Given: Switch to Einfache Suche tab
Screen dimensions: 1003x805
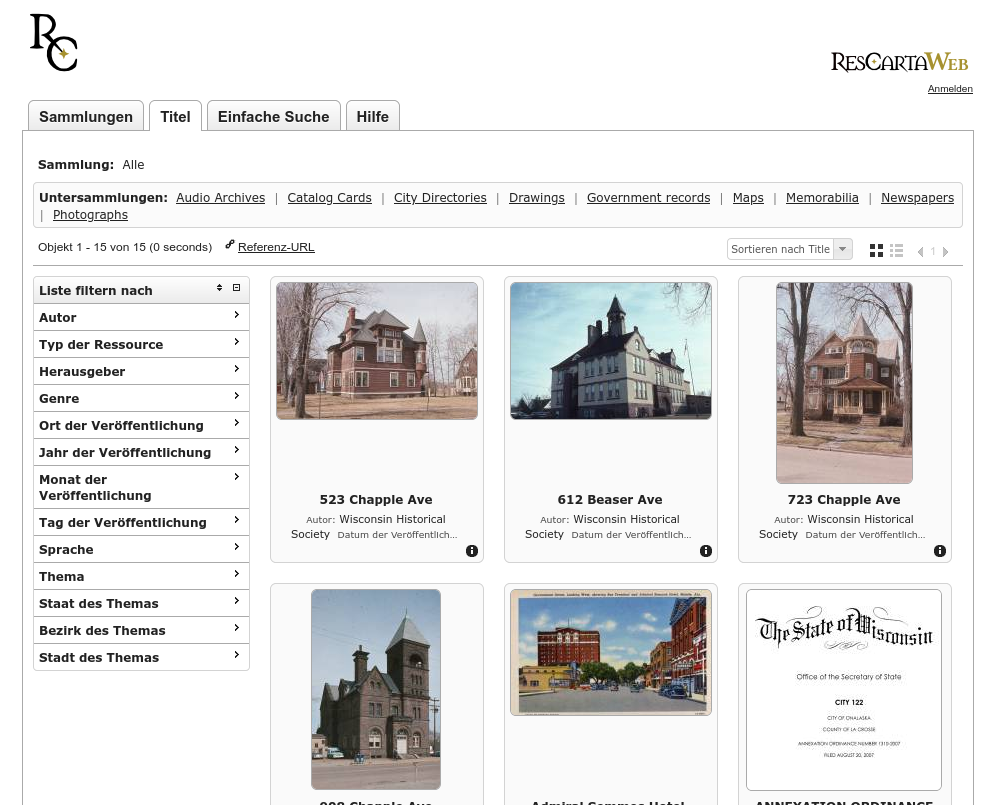Looking at the screenshot, I should [x=273, y=116].
